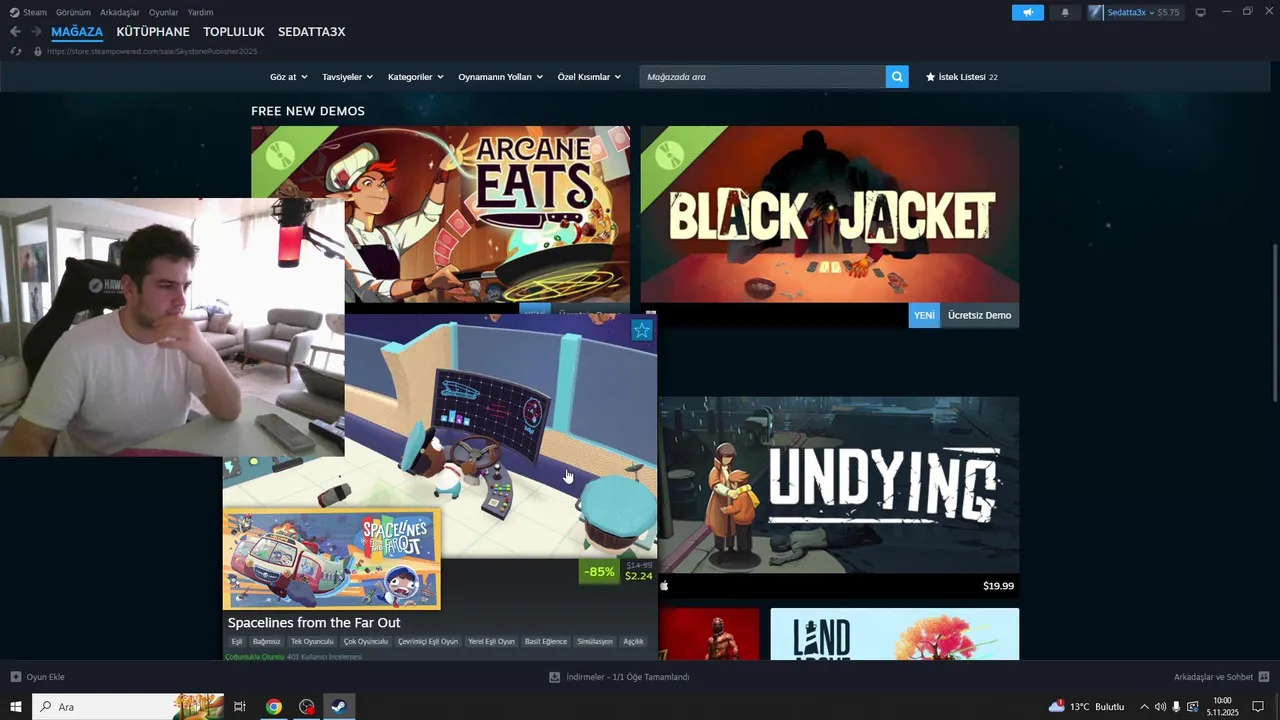Switch to Big Picture mode icon

pos(1200,12)
